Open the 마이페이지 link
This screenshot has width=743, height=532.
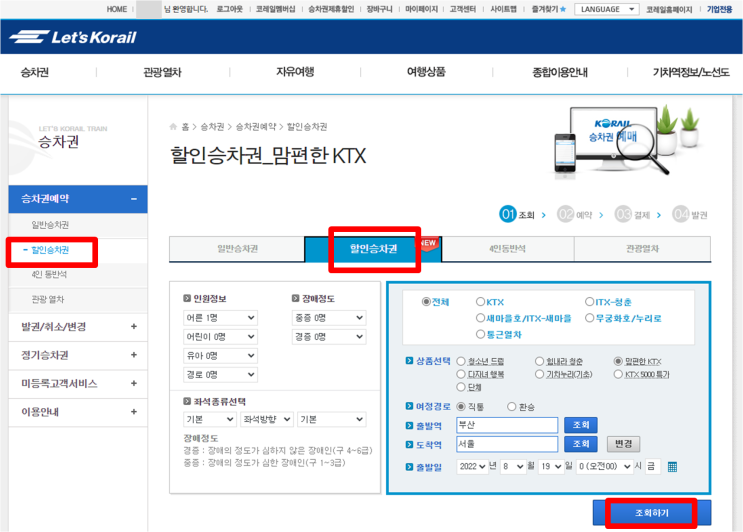421,9
